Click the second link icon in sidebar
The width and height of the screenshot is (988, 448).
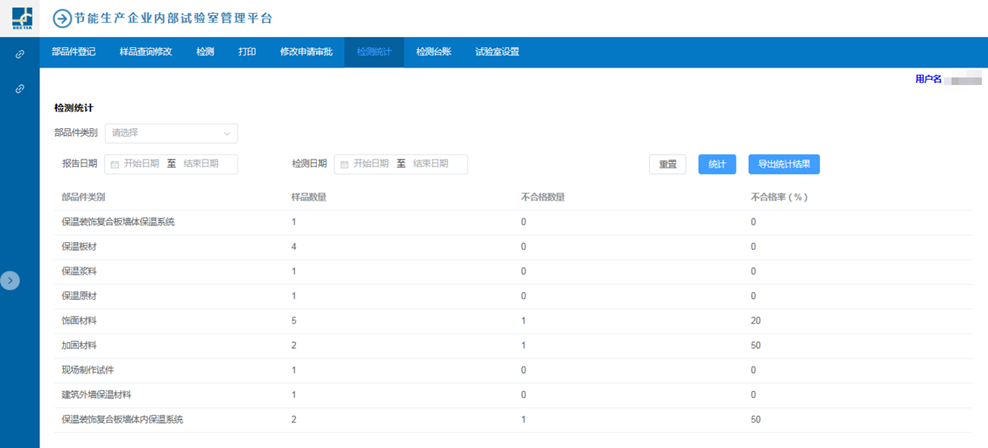tap(20, 89)
